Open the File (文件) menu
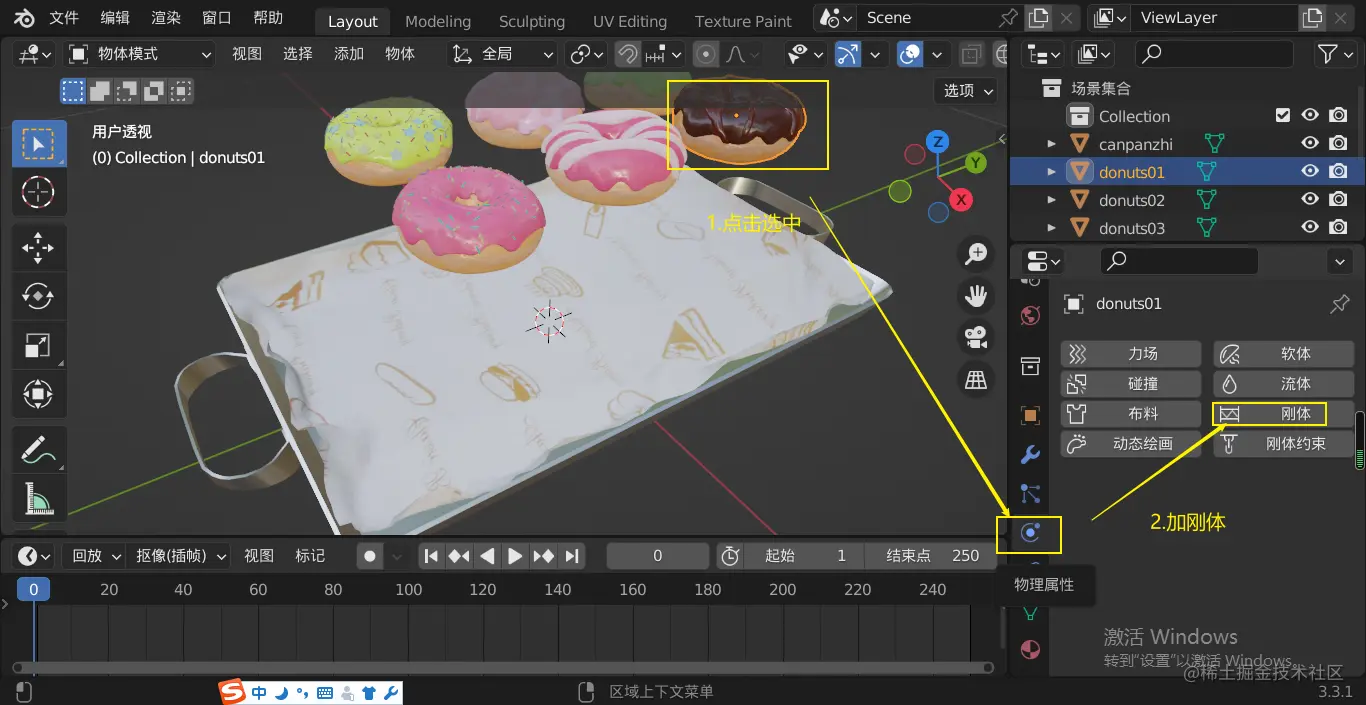 [64, 18]
